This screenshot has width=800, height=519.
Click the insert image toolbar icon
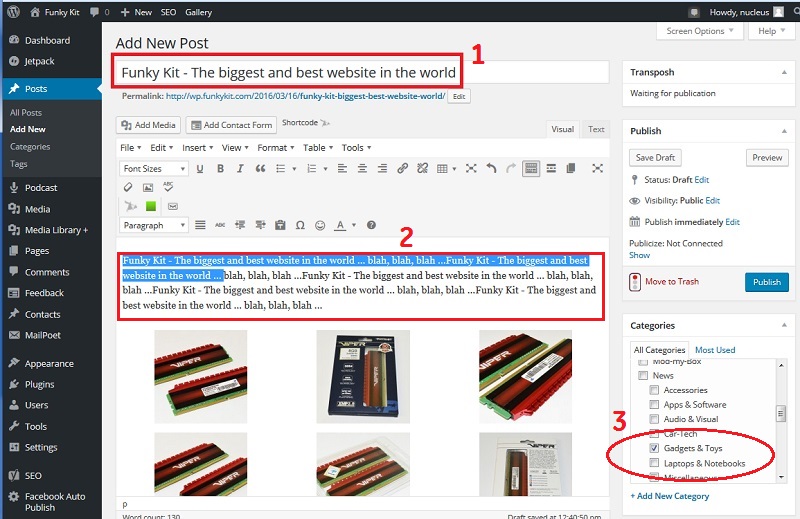(148, 187)
